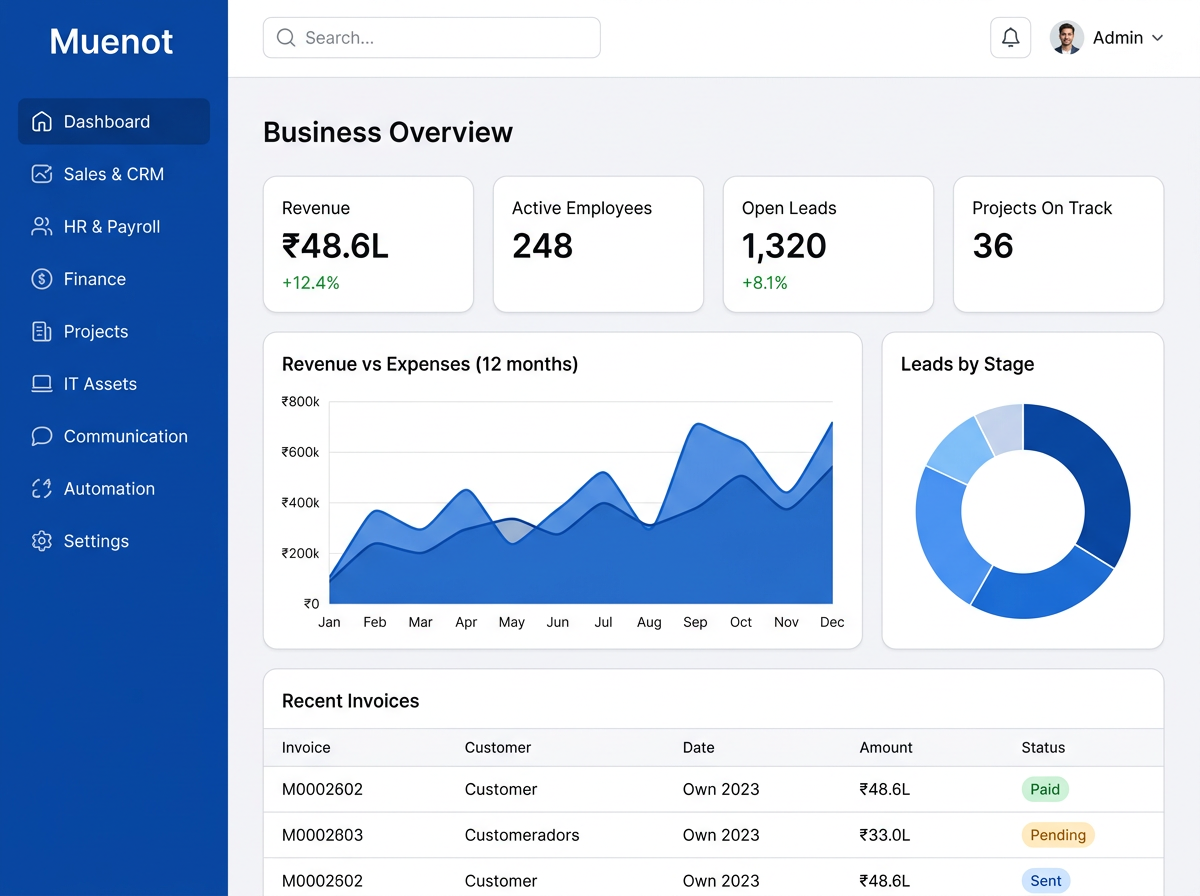1200x896 pixels.
Task: Go to Sales & CRM section
Action: 114,174
